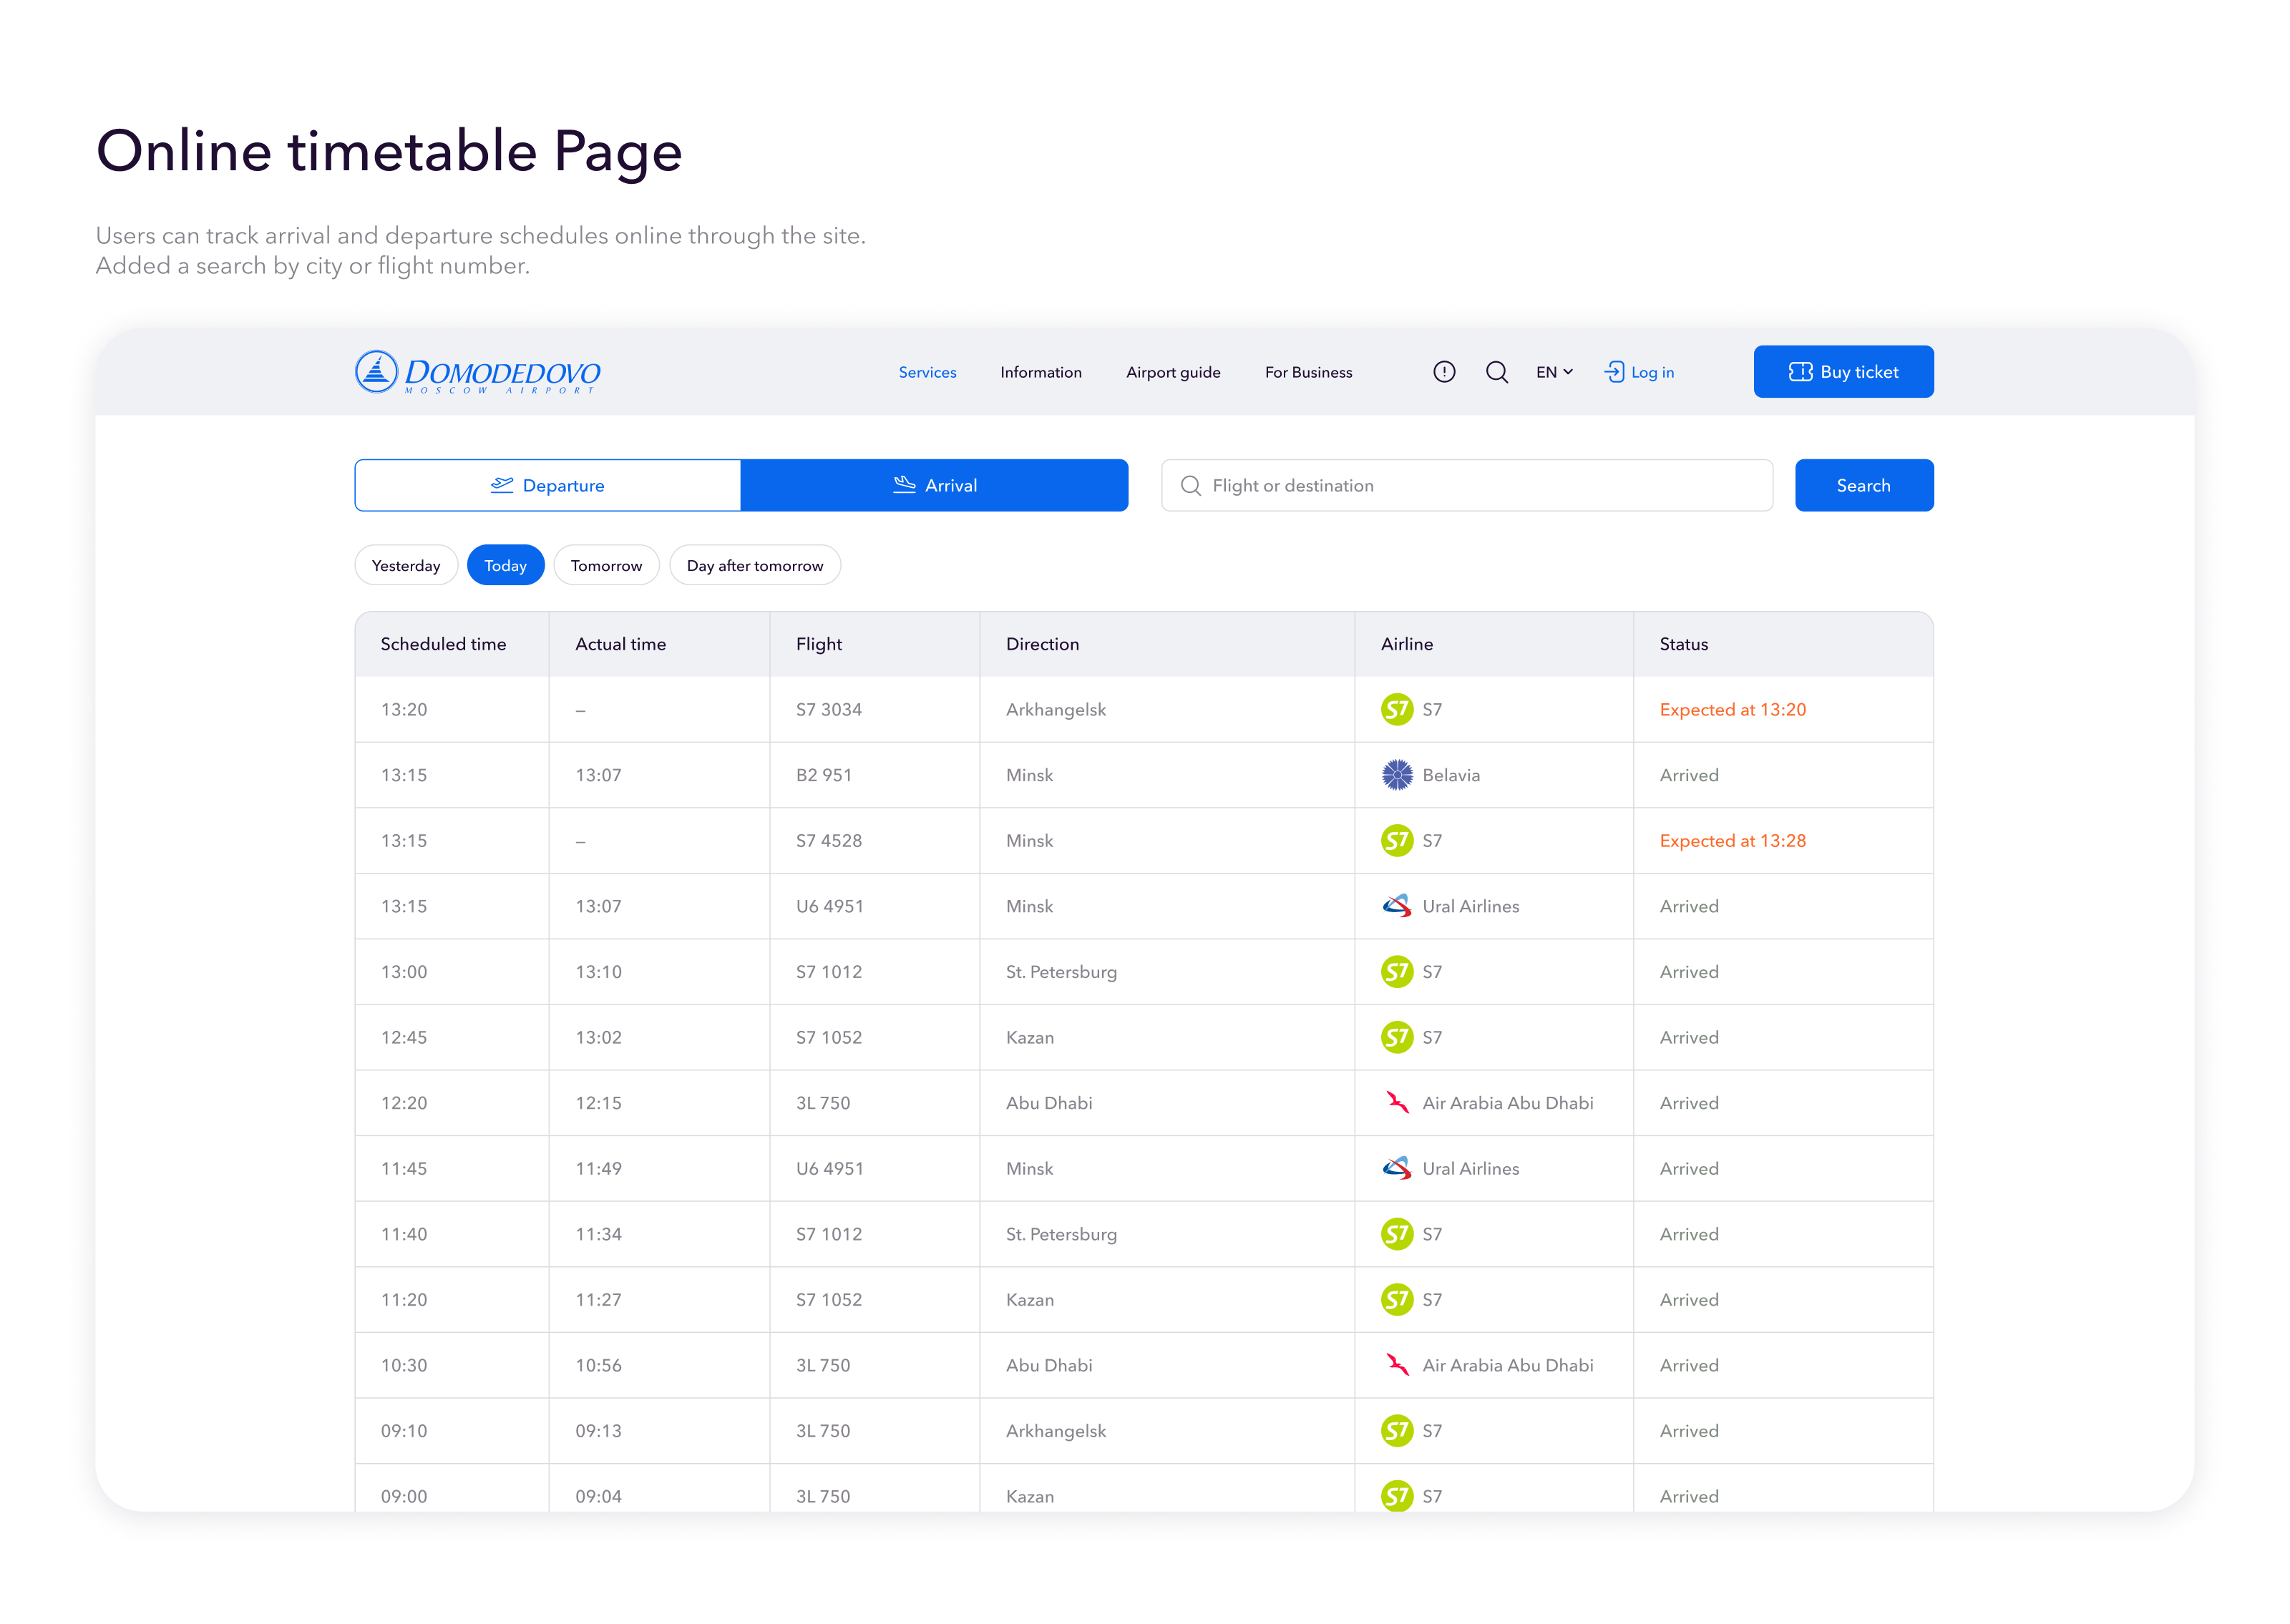The image size is (2290, 1624).
Task: Click Air Arabia logo on 12:20 flight
Action: [x=1396, y=1102]
